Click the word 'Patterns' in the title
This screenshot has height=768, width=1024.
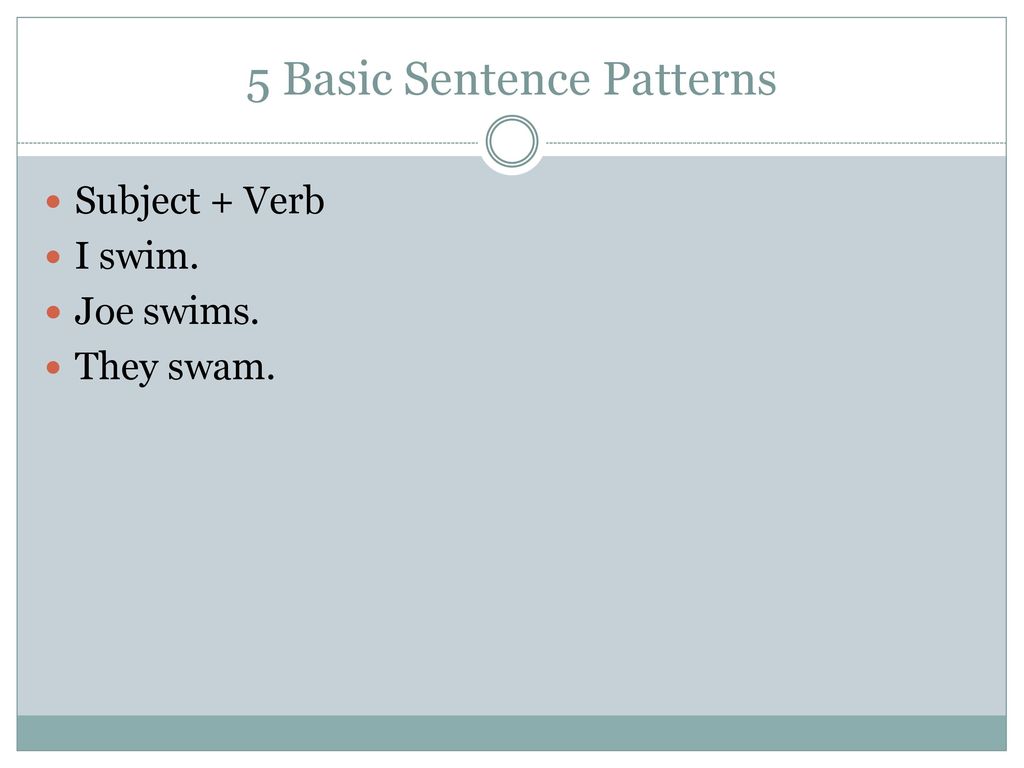(690, 79)
